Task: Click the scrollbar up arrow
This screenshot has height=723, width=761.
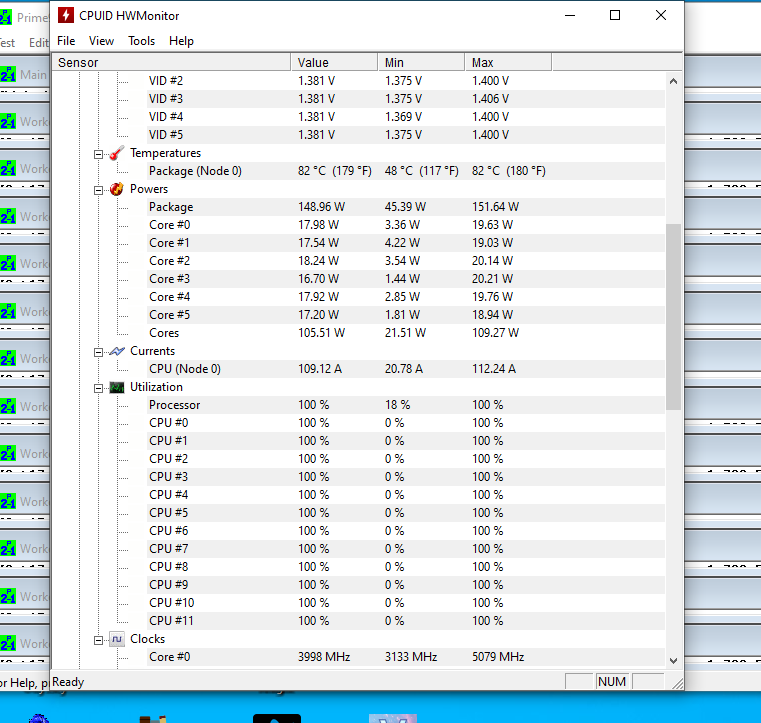Action: pos(673,81)
